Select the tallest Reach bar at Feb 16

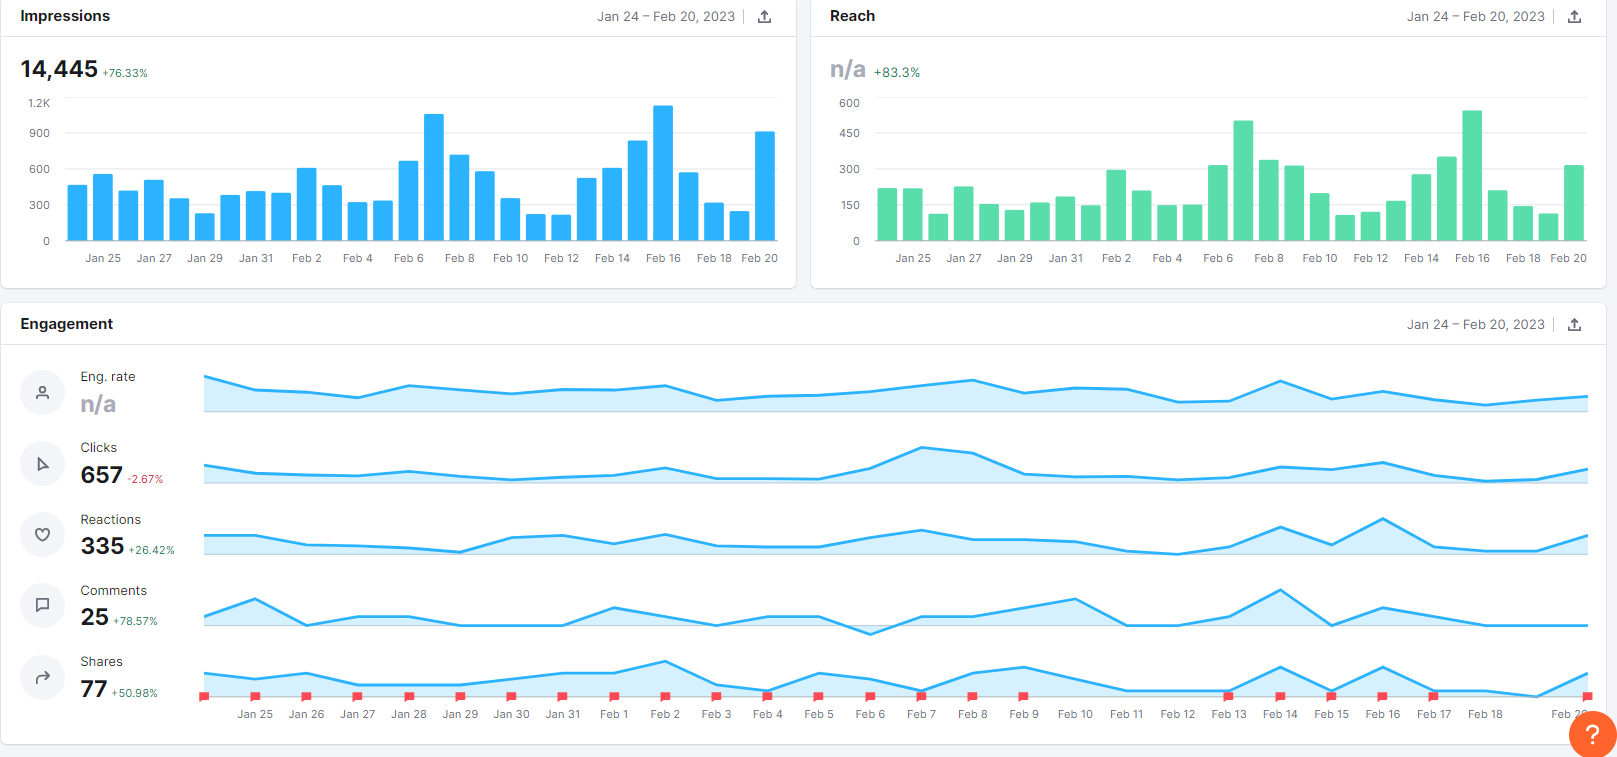[1472, 175]
